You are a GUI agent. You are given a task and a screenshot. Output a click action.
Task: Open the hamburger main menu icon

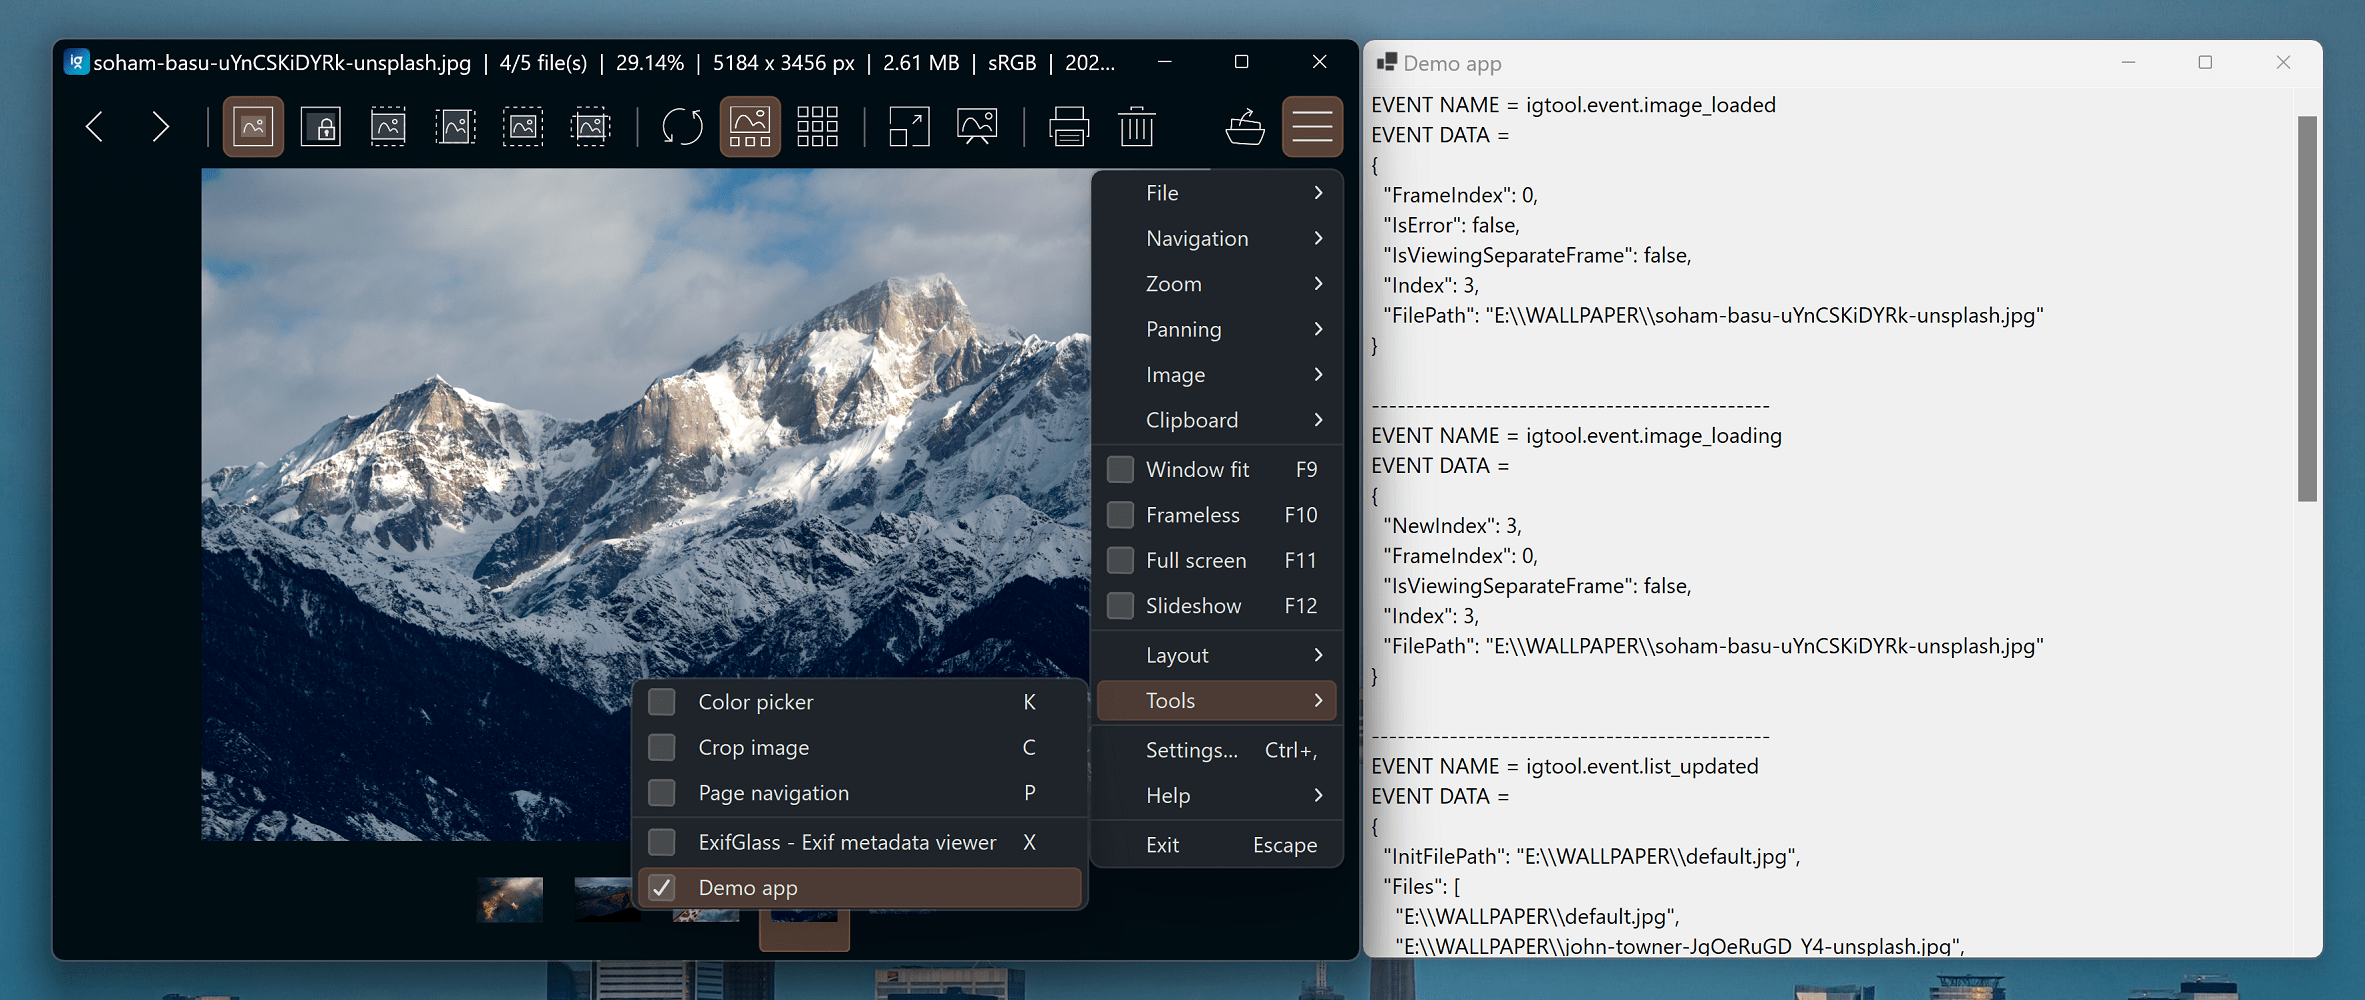pyautogui.click(x=1312, y=126)
